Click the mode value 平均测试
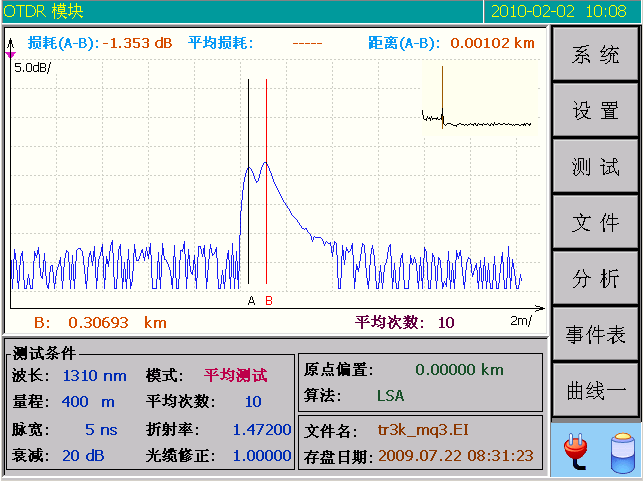Image resolution: width=643 pixels, height=481 pixels. point(235,375)
